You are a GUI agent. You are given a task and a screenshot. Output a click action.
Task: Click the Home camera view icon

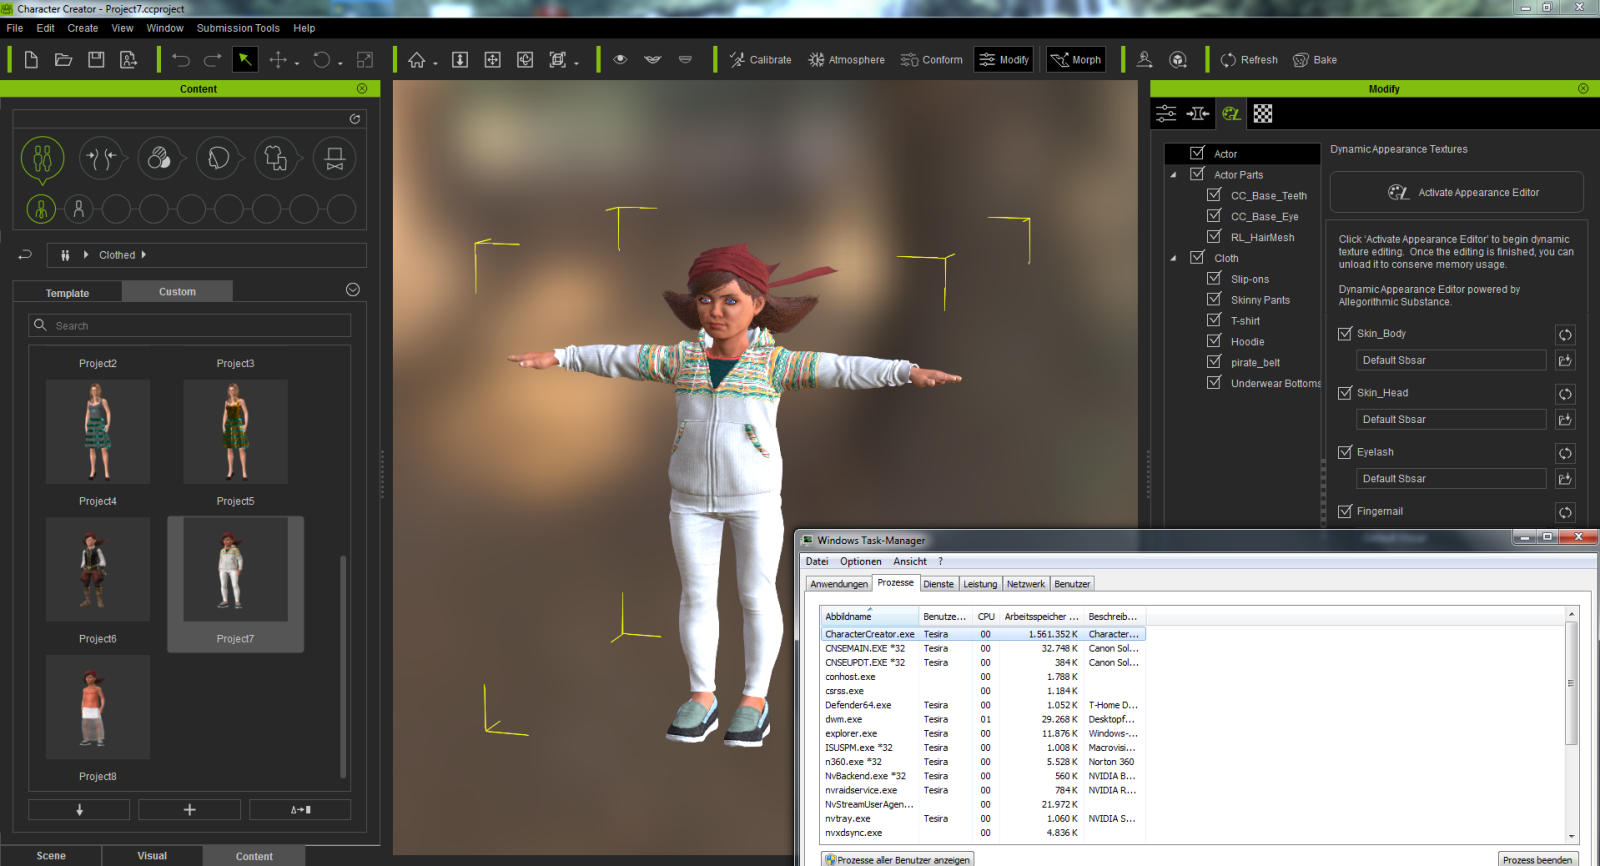(417, 60)
